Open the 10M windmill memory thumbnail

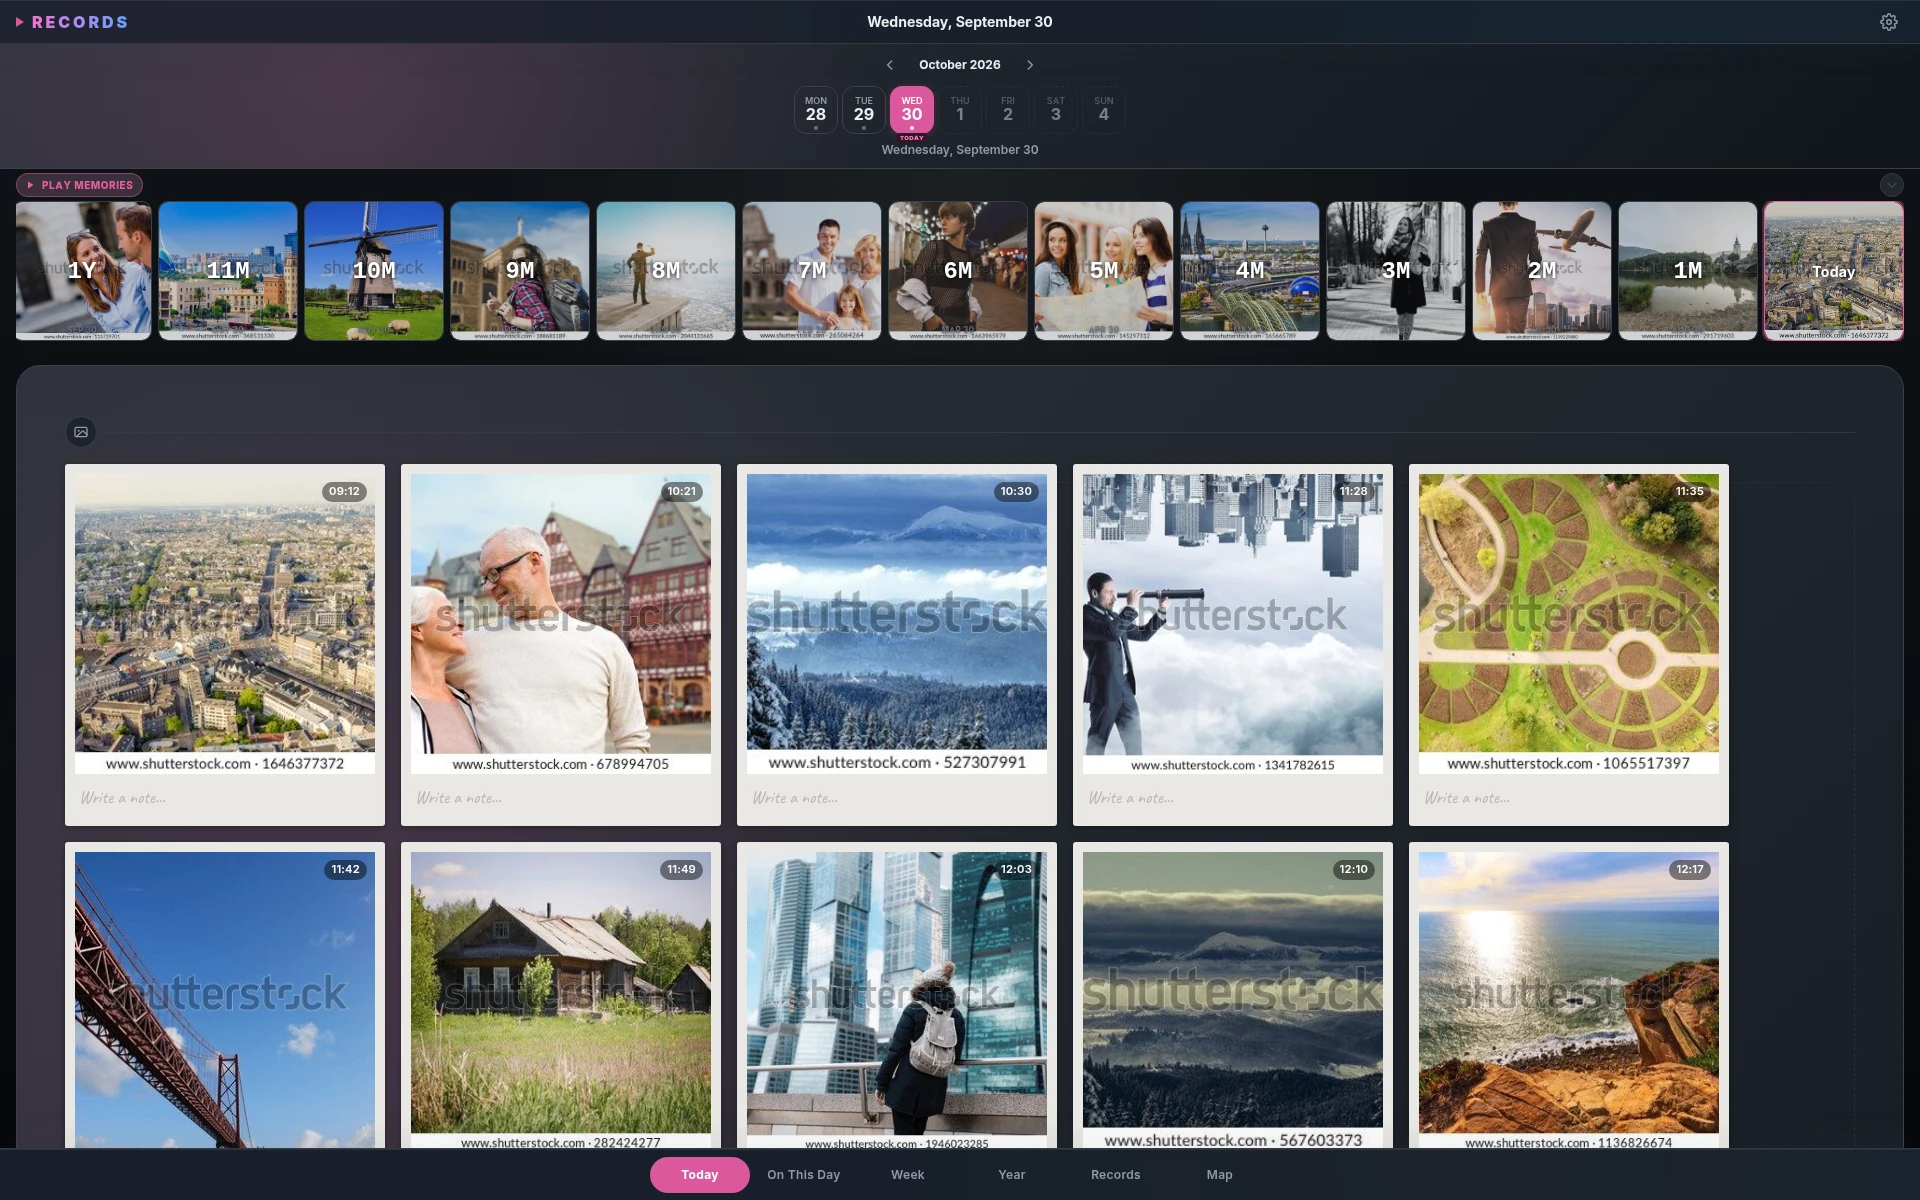[374, 271]
